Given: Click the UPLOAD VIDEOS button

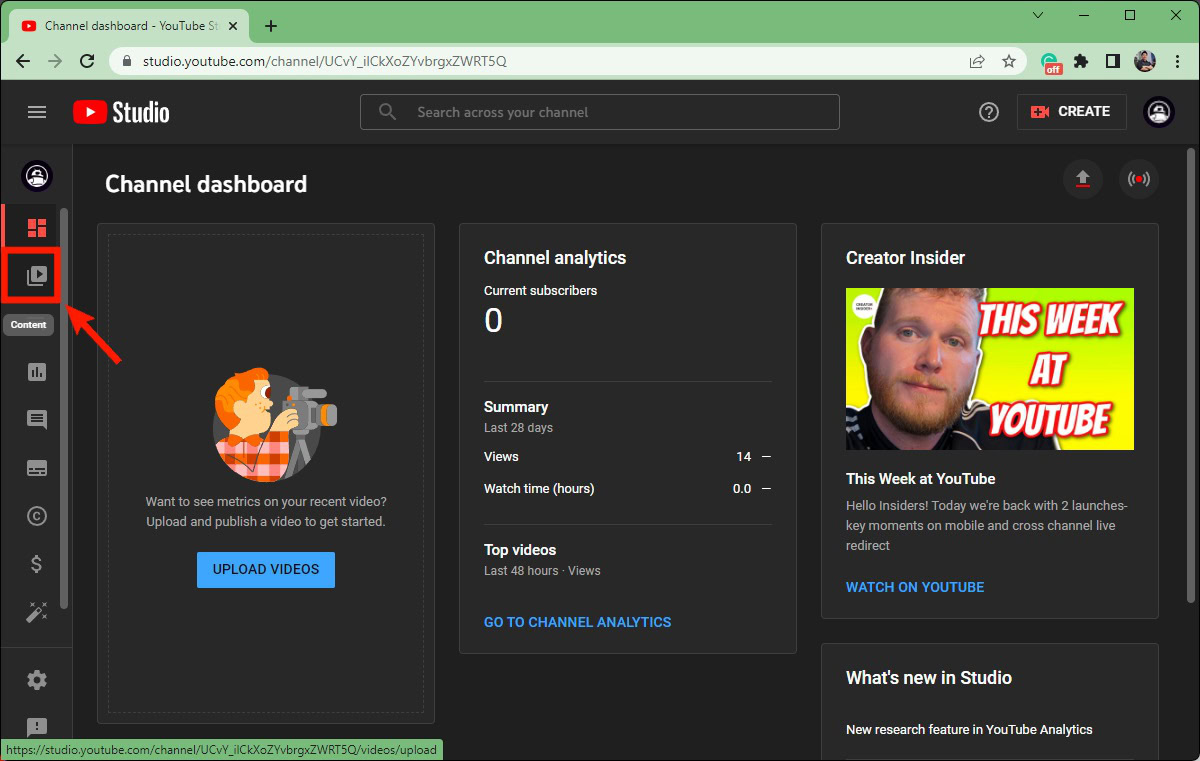Looking at the screenshot, I should (266, 569).
